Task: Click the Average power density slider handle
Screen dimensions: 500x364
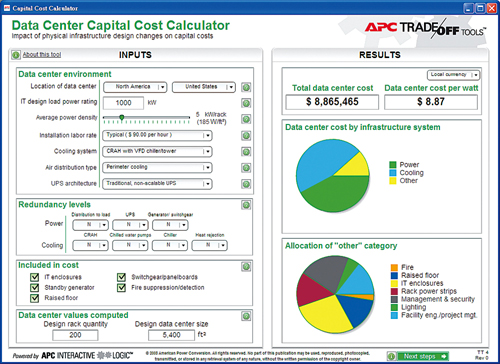Action: point(122,117)
